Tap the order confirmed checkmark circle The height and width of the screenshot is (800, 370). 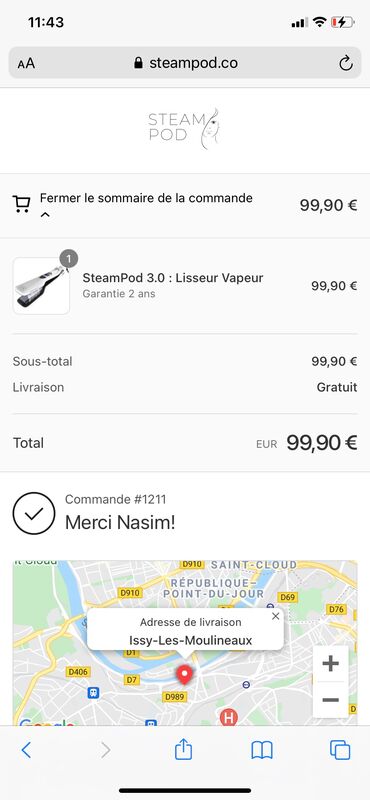point(34,513)
